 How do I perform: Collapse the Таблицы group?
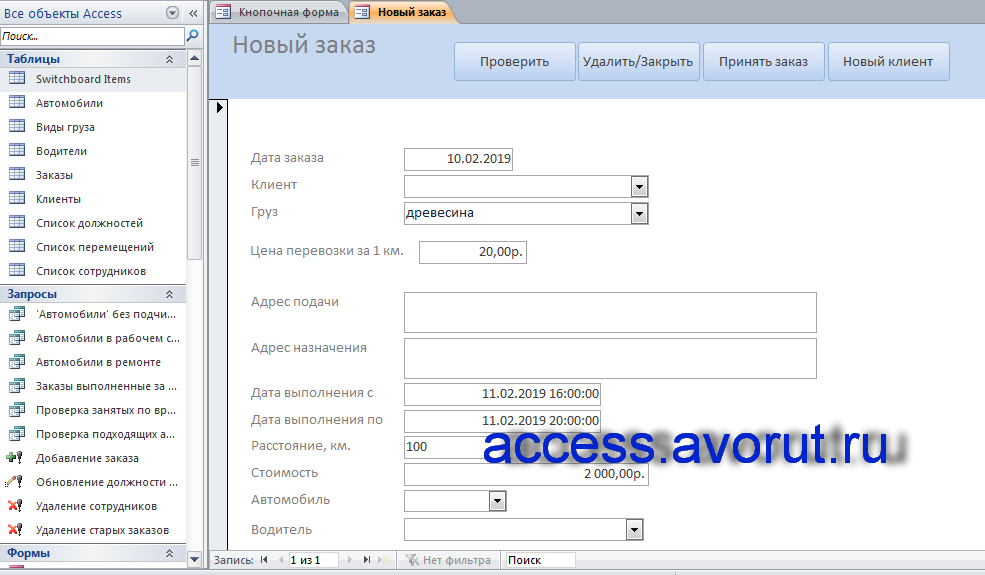(x=169, y=59)
